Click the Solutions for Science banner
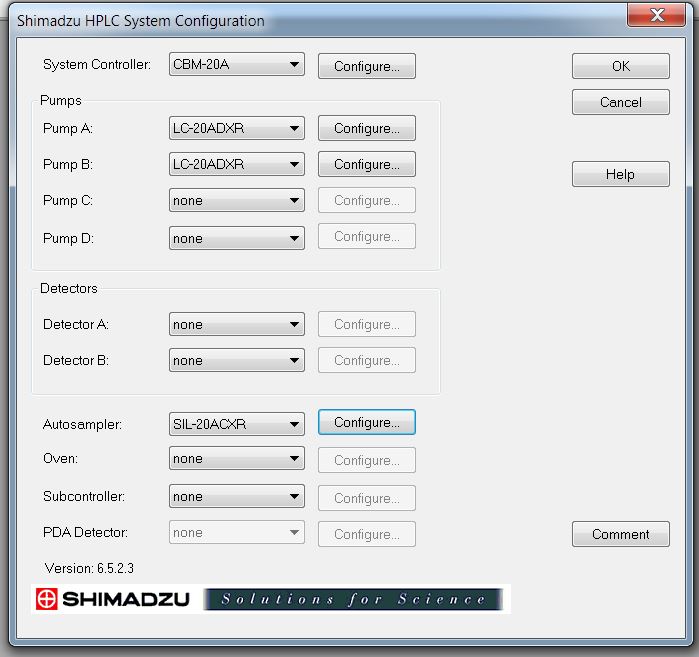This screenshot has height=657, width=699. (x=354, y=599)
